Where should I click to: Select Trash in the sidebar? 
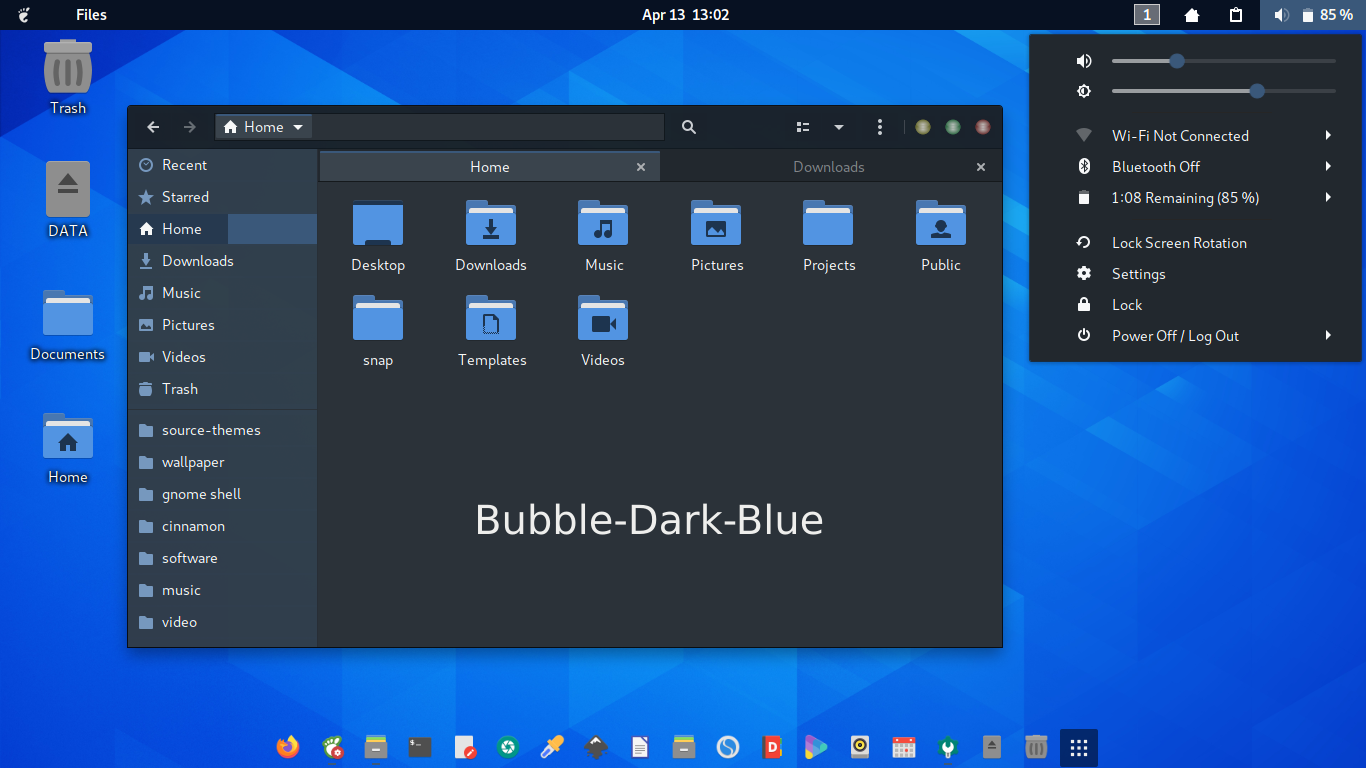coord(223,389)
